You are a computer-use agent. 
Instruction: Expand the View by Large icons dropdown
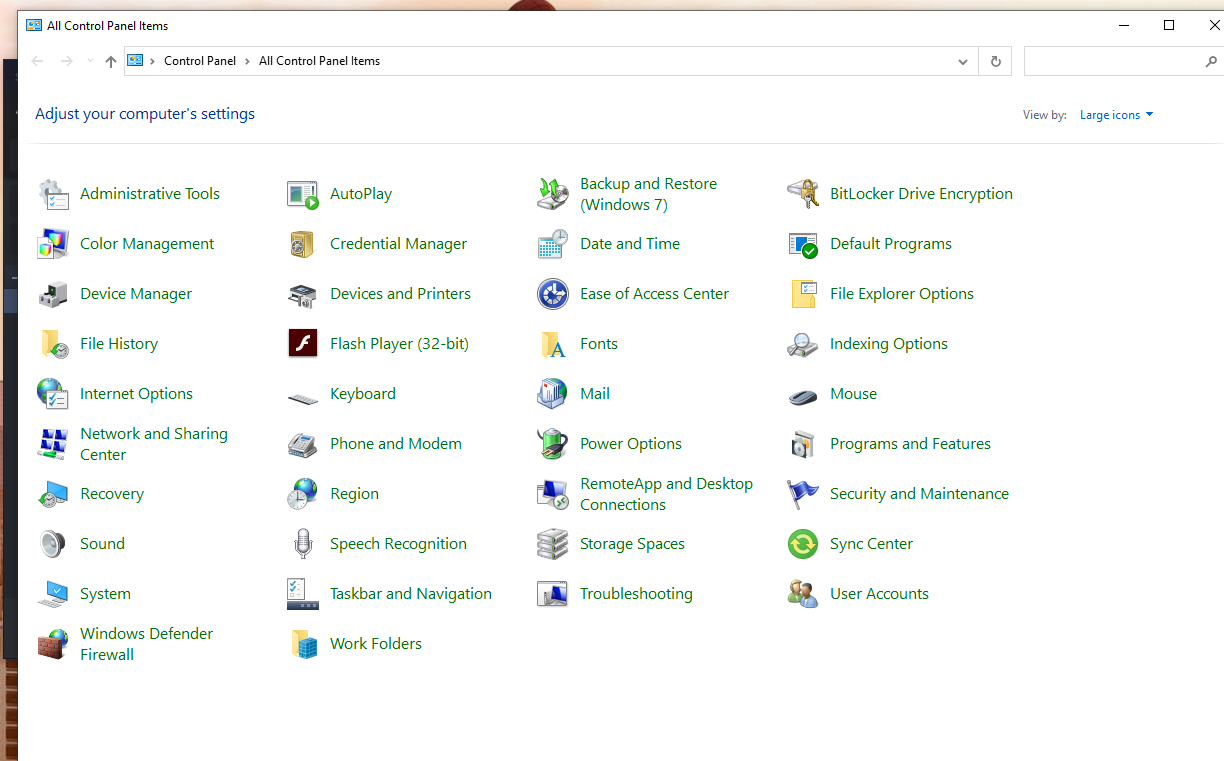click(x=1116, y=115)
